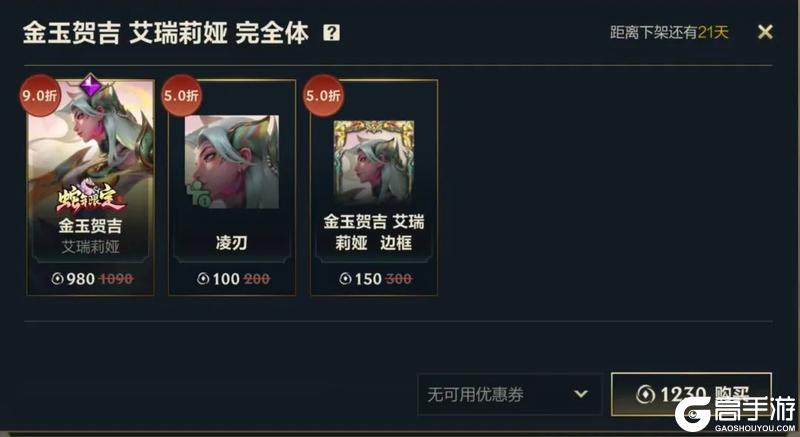The image size is (800, 437).
Task: Open the 无可用优惠券 coupon dropdown
Action: 510,394
